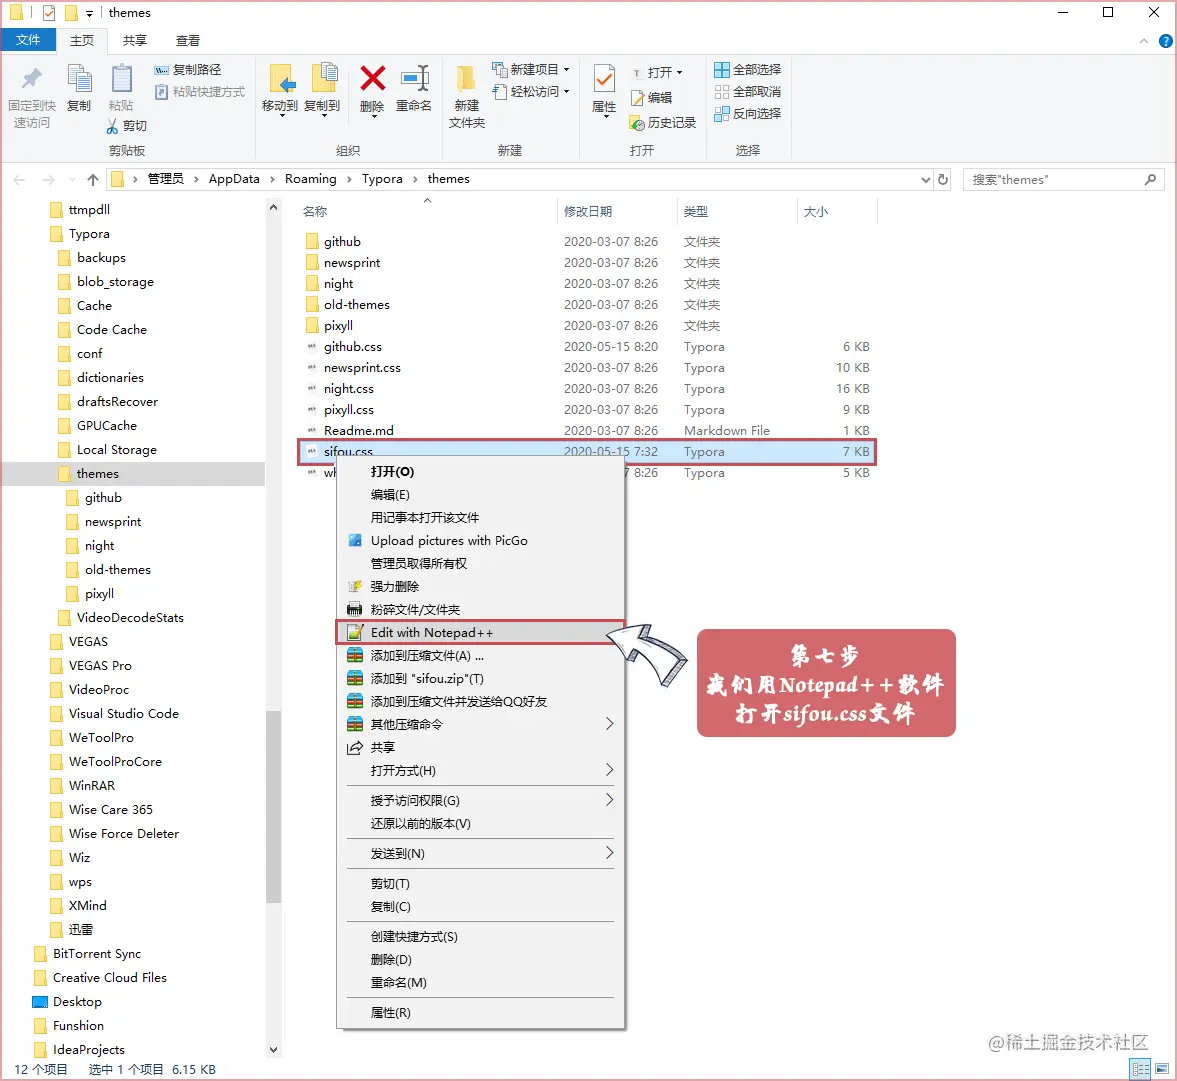The width and height of the screenshot is (1177, 1081).
Task: Click the 复制 (Copy) icon
Action: [x=79, y=85]
